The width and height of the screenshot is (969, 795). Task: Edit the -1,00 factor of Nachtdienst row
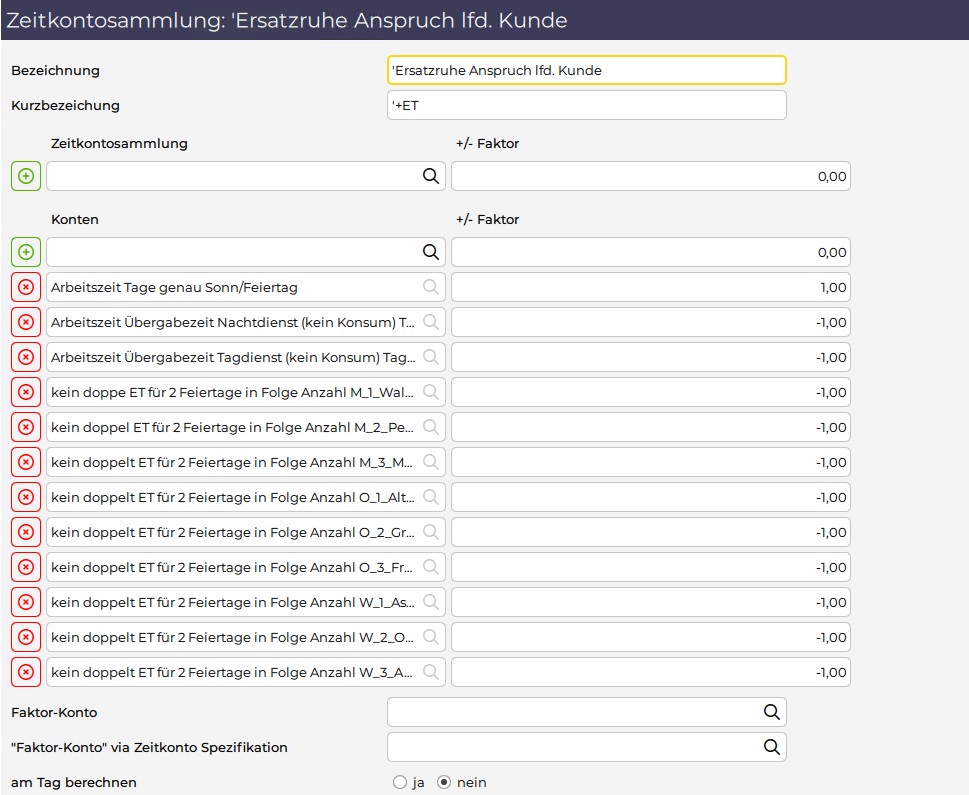651,322
